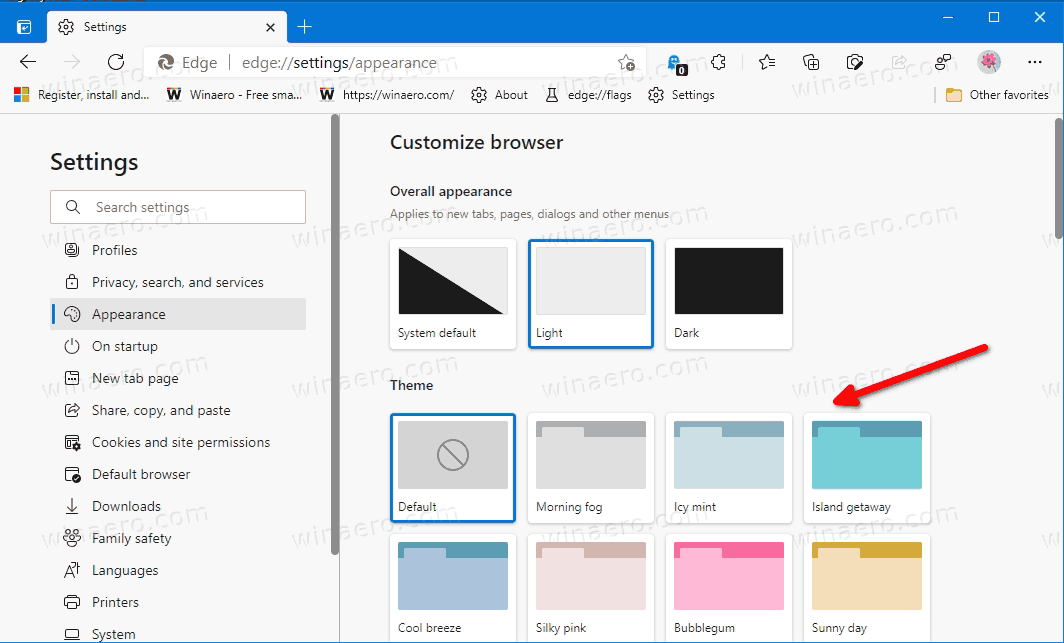
Task: Select the Dark overall appearance option
Action: coord(729,293)
